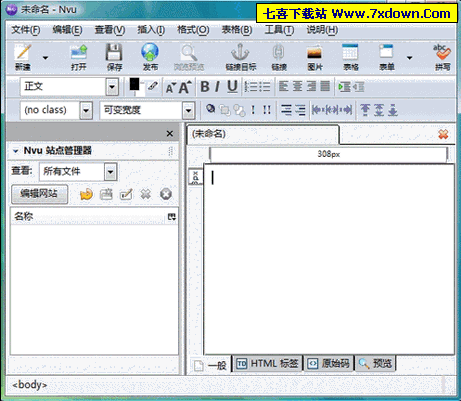The width and height of the screenshot is (461, 401).
Task: Align text left
Action: click(x=284, y=86)
